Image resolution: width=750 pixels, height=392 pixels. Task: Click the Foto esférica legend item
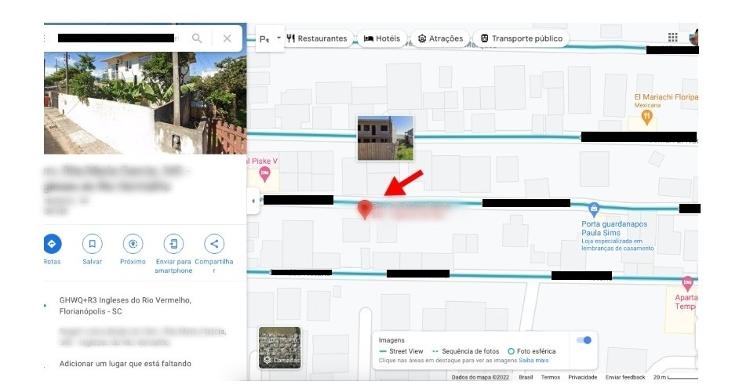coord(531,351)
